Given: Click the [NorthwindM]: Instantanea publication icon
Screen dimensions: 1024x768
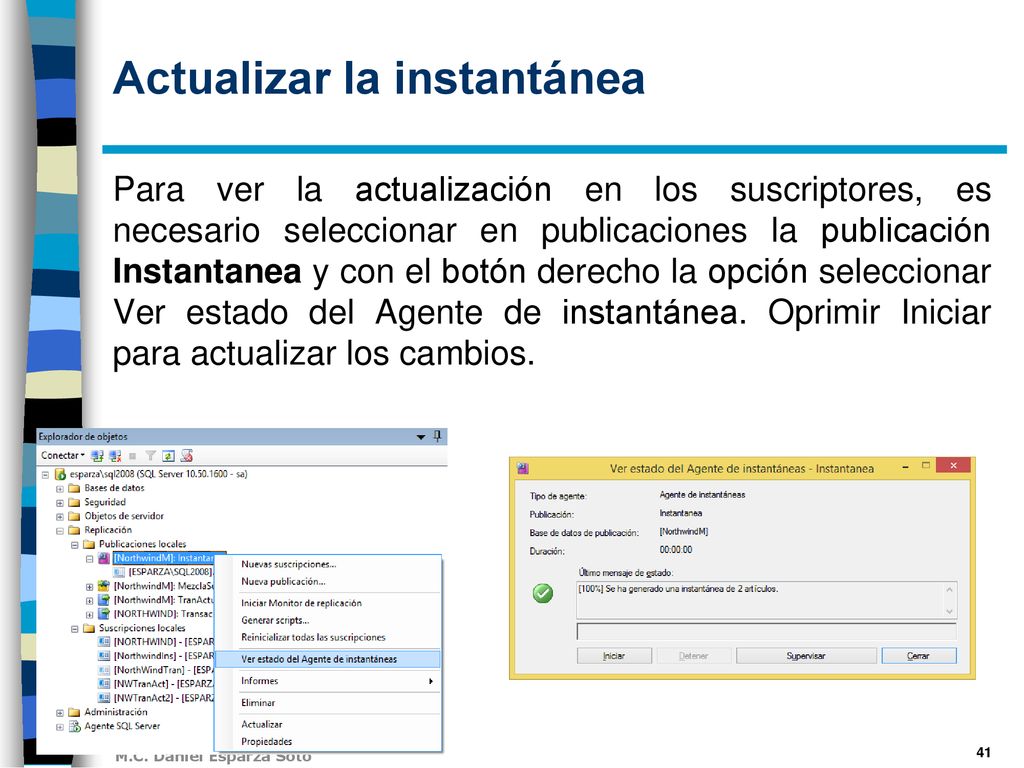Looking at the screenshot, I should pos(104,558).
